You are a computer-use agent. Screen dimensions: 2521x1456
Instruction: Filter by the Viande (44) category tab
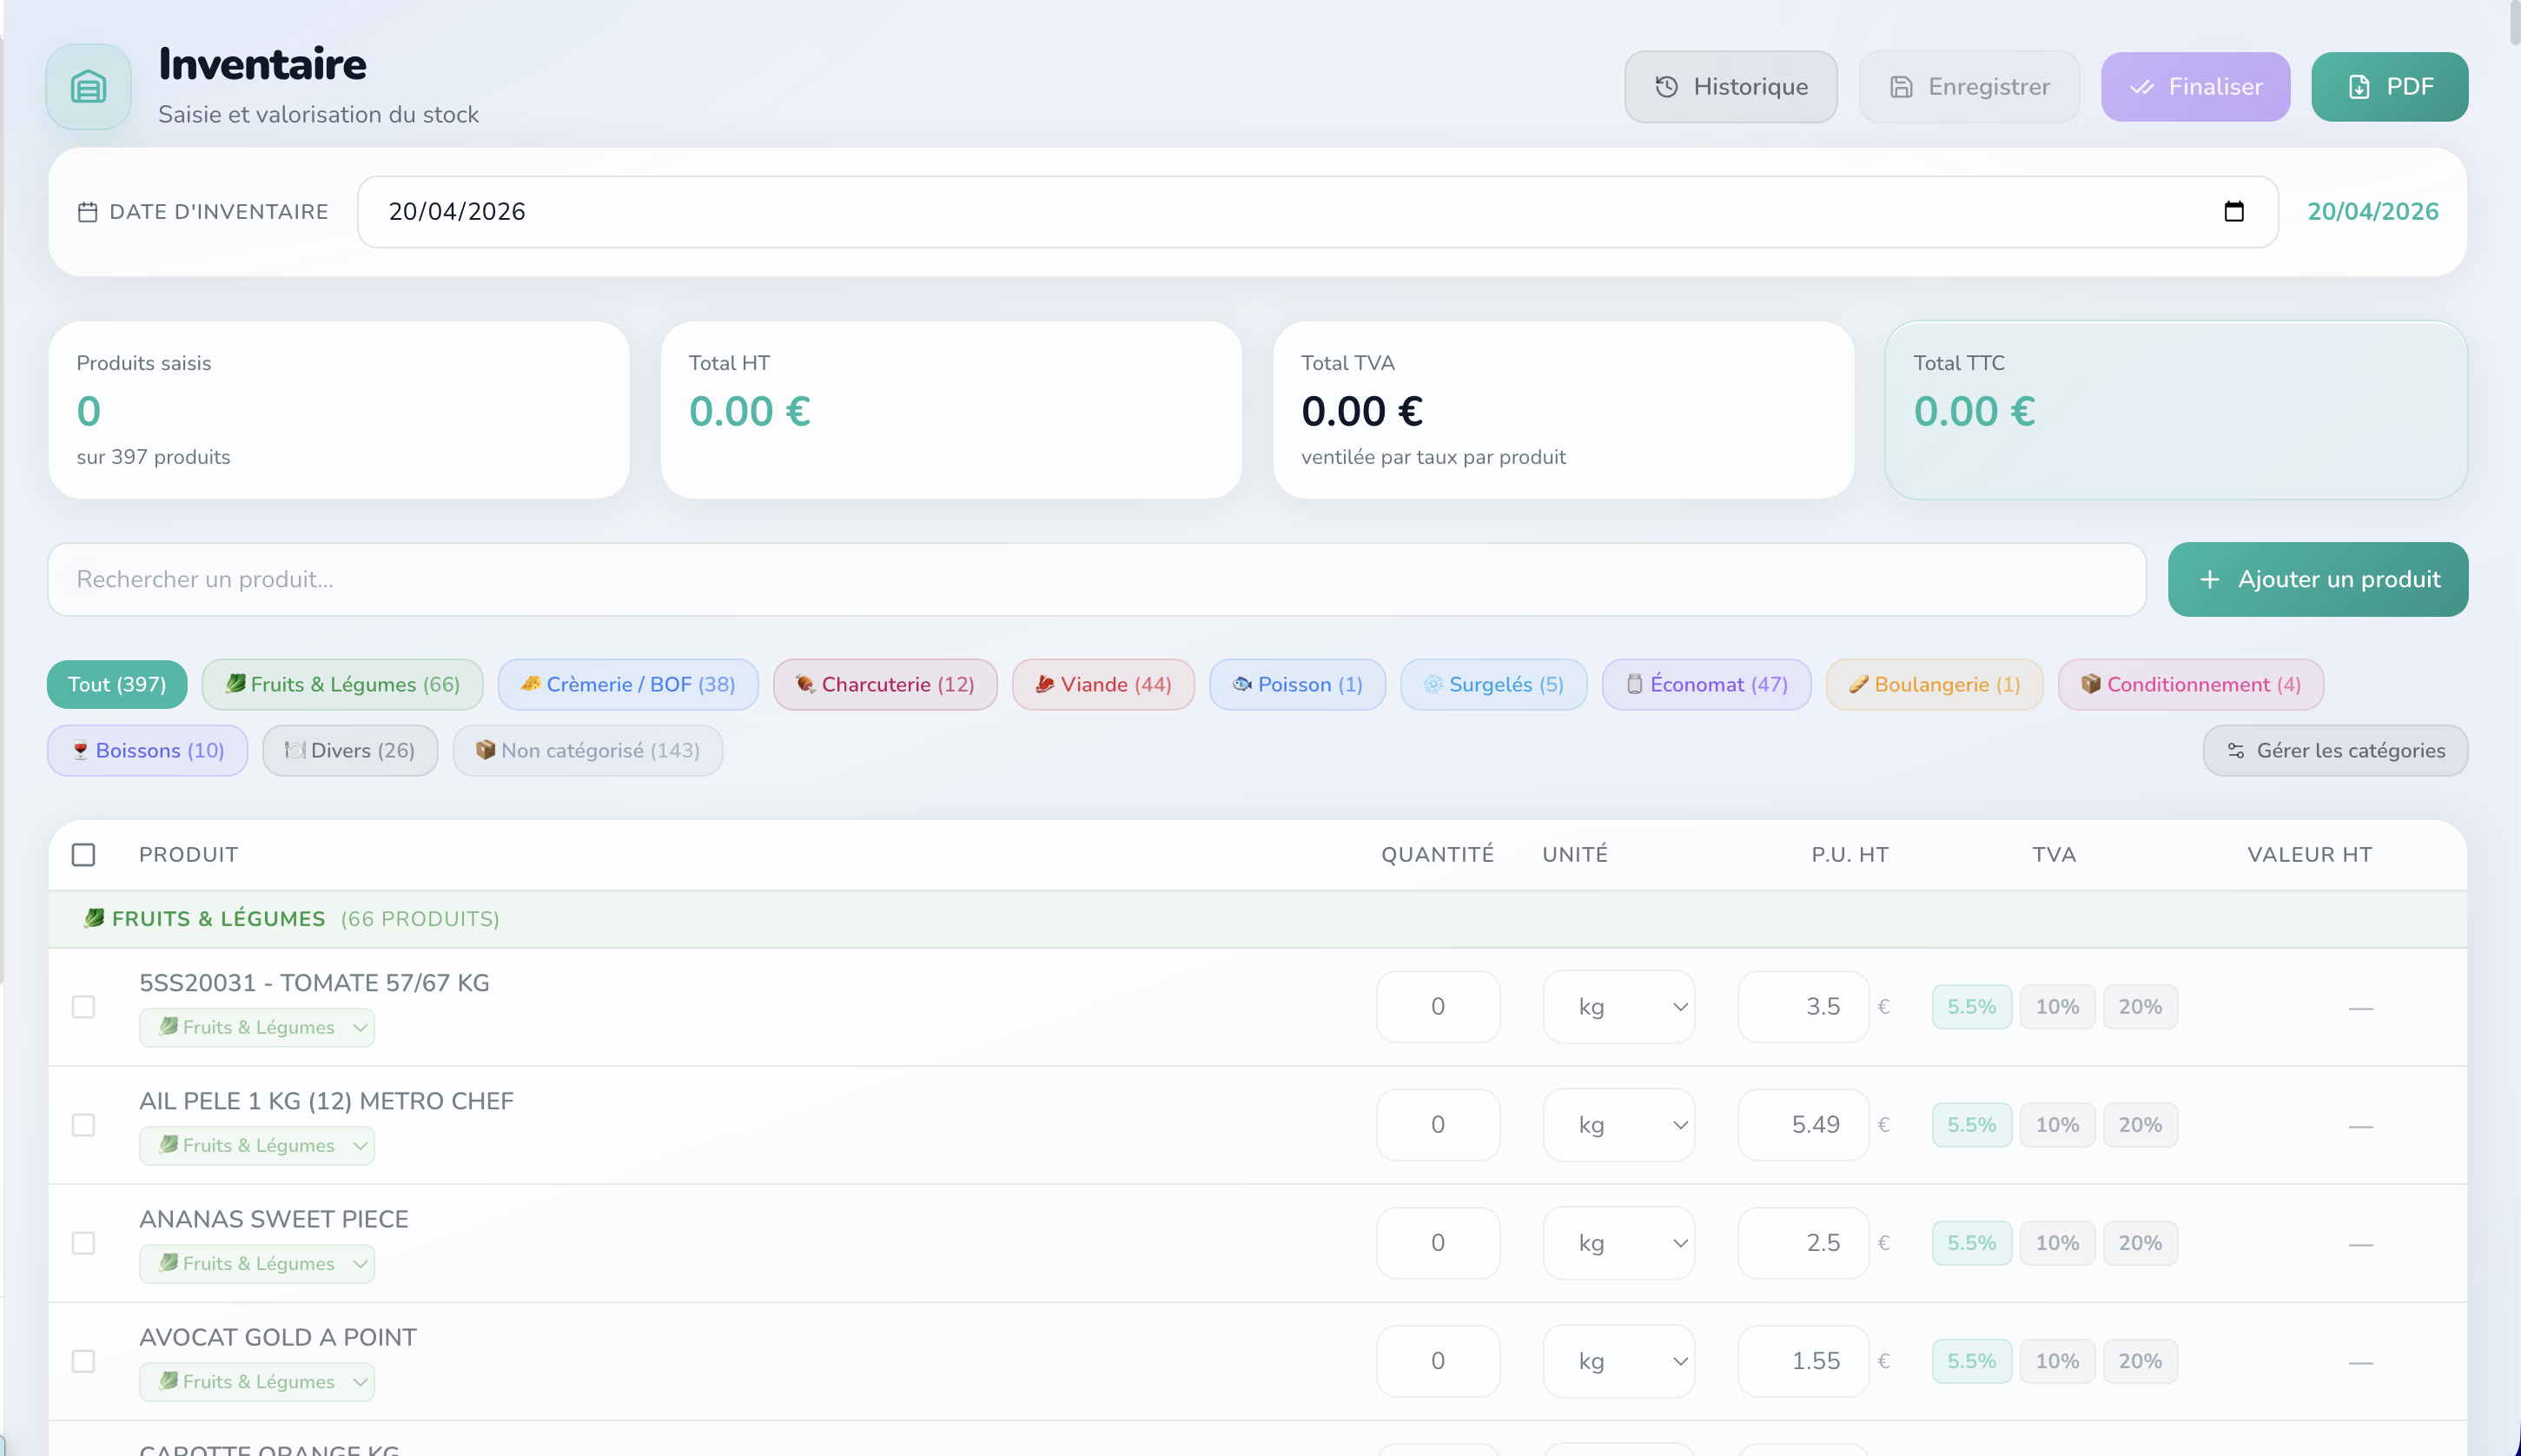1103,684
